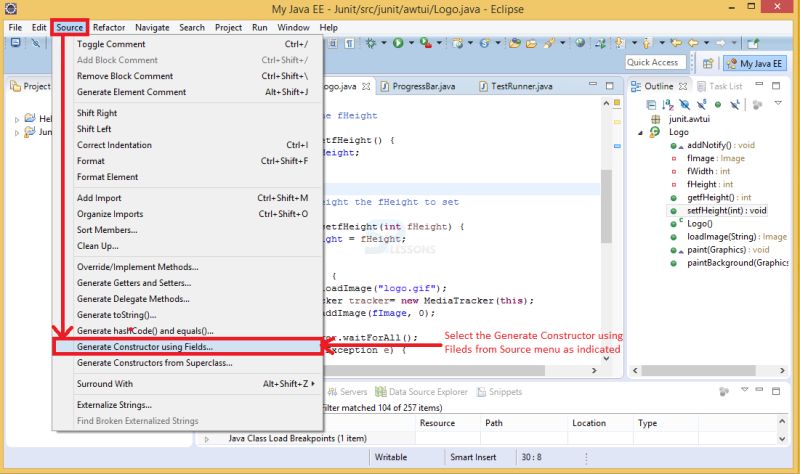Click the Debug bug icon in toolbar
Image resolution: width=800 pixels, height=474 pixels.
(x=371, y=43)
